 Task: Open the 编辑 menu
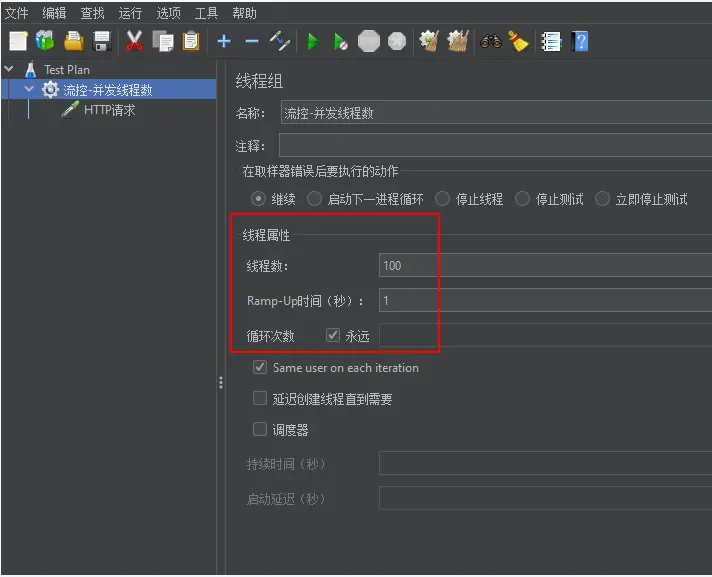coord(54,13)
